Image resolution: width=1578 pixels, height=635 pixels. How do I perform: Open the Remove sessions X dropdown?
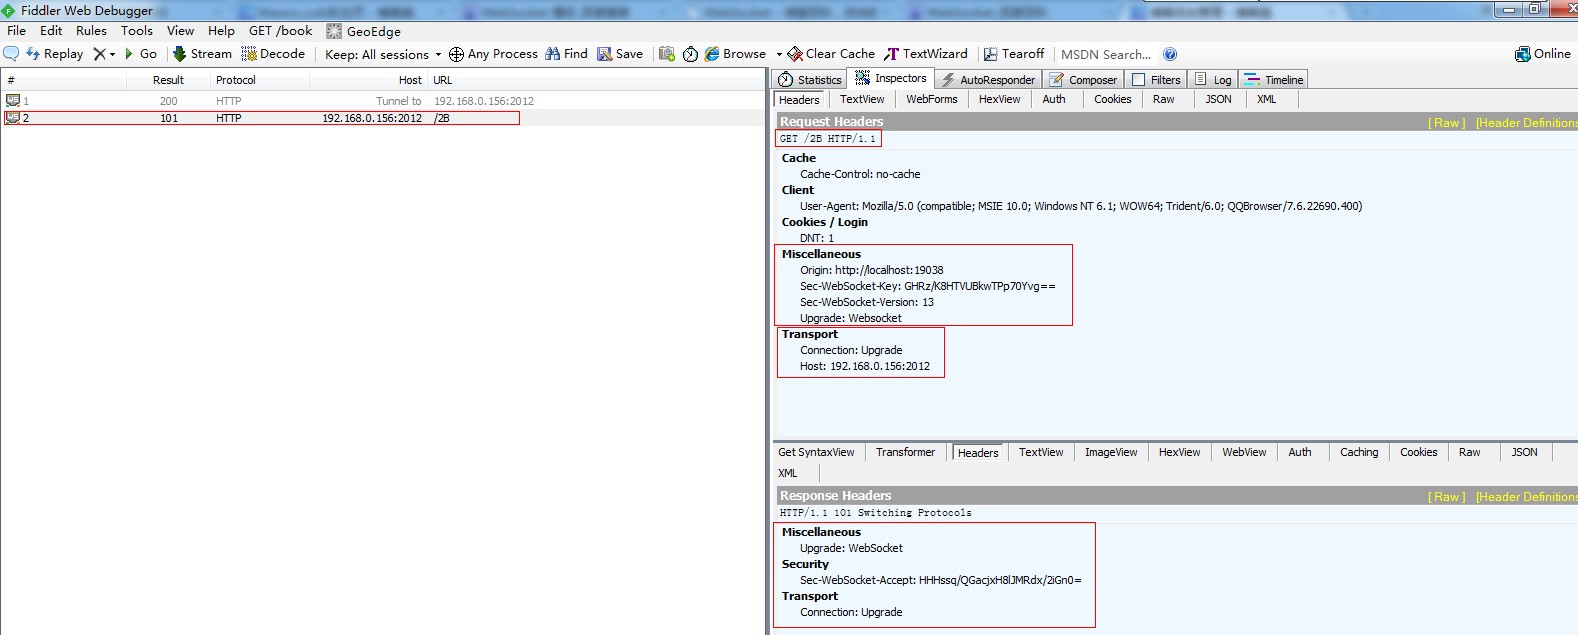[x=104, y=54]
